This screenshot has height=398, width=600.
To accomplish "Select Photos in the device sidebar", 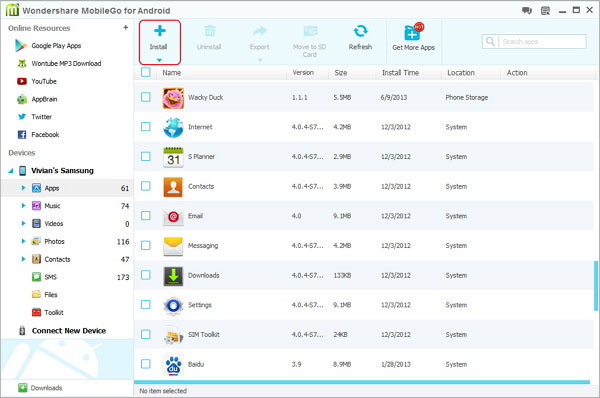I will coord(54,241).
